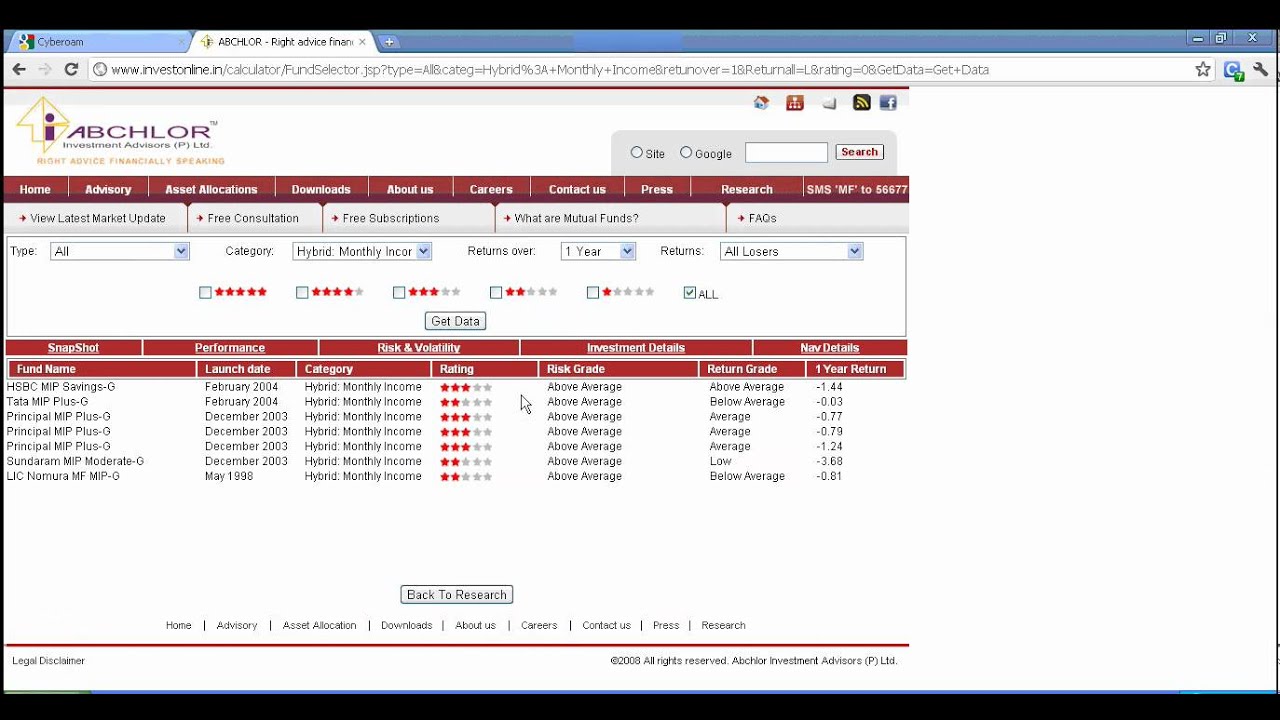Switch to the SnapShot tab
Image resolution: width=1280 pixels, height=720 pixels.
point(73,348)
